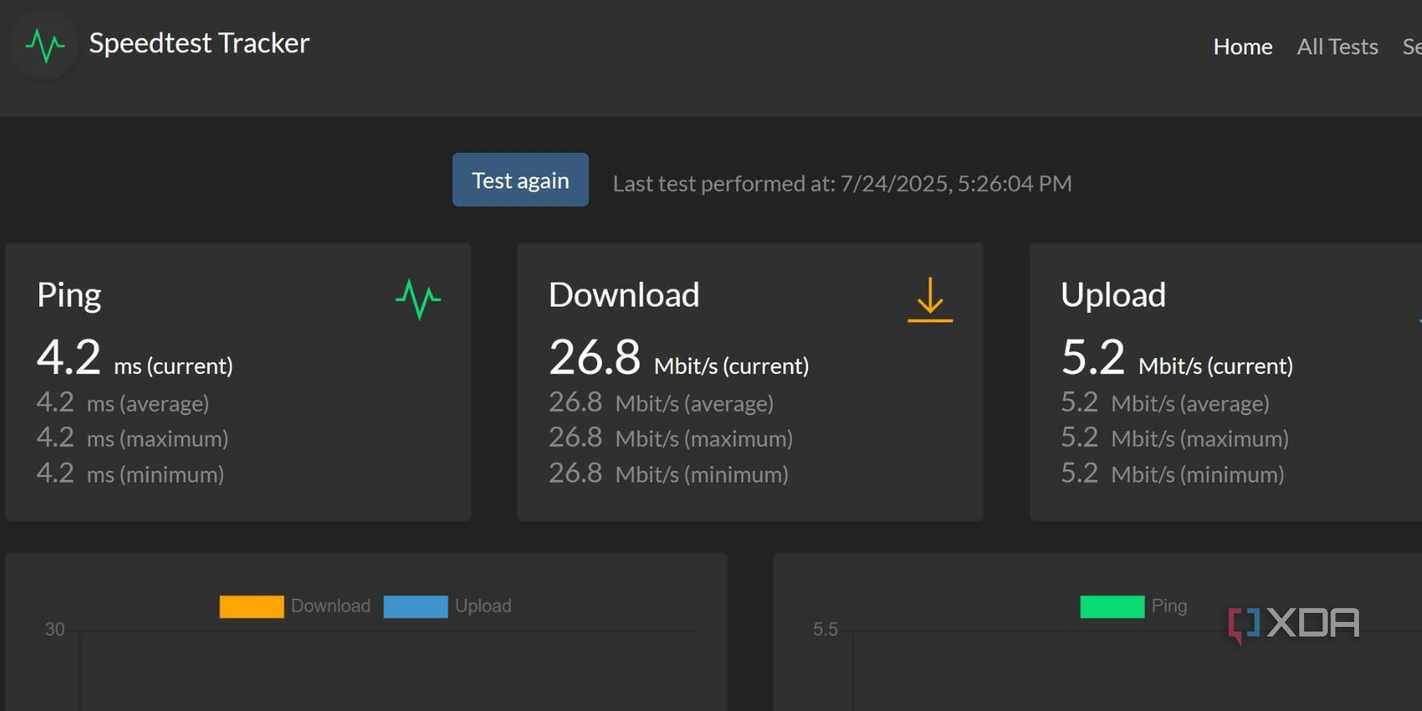Click the Ping card heading

pos(69,294)
